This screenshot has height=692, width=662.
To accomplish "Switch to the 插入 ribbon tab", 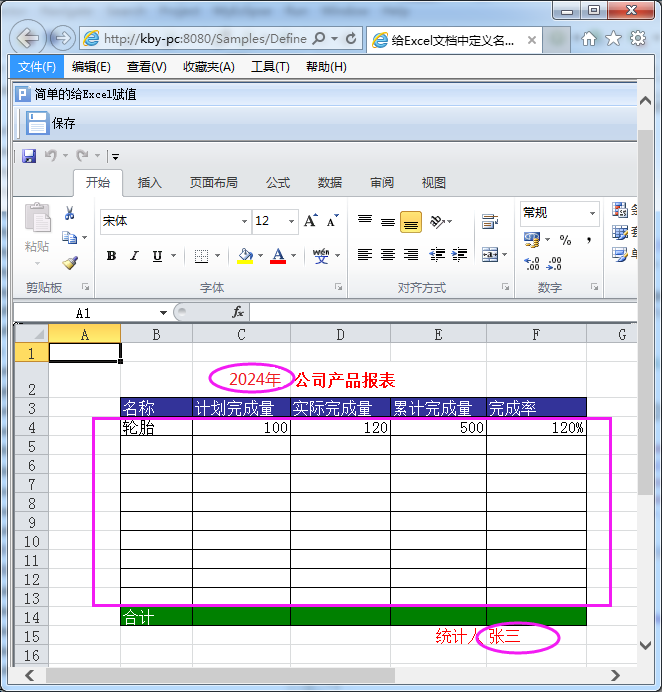I will click(x=149, y=183).
